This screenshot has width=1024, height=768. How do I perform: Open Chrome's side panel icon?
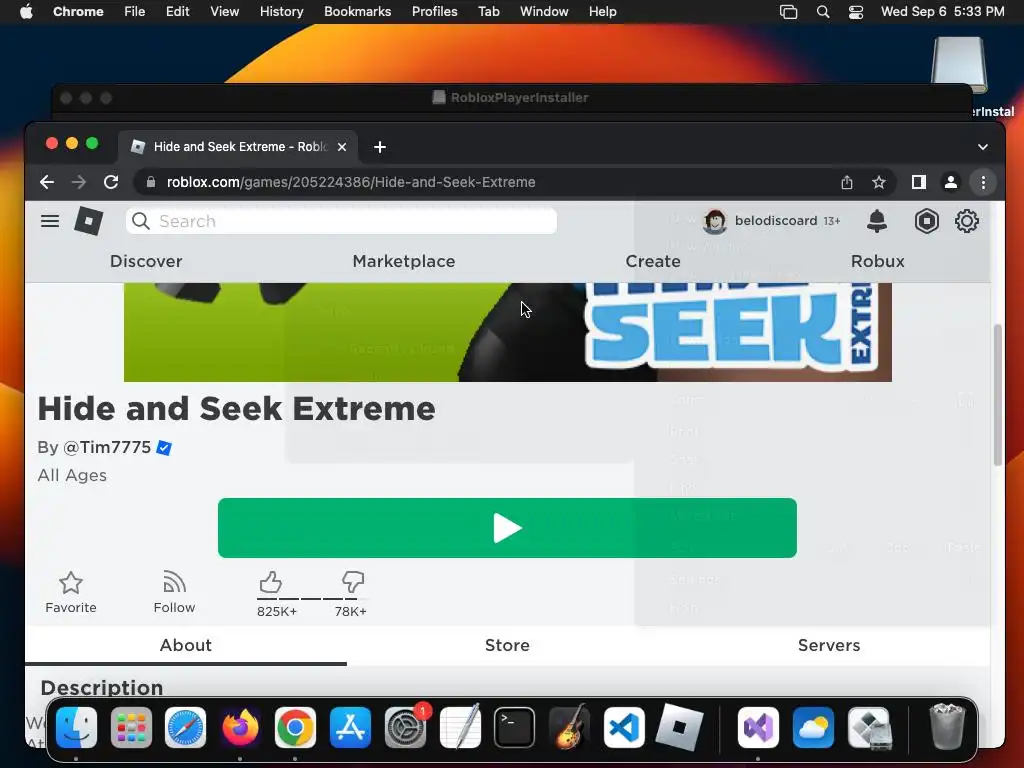coord(919,182)
